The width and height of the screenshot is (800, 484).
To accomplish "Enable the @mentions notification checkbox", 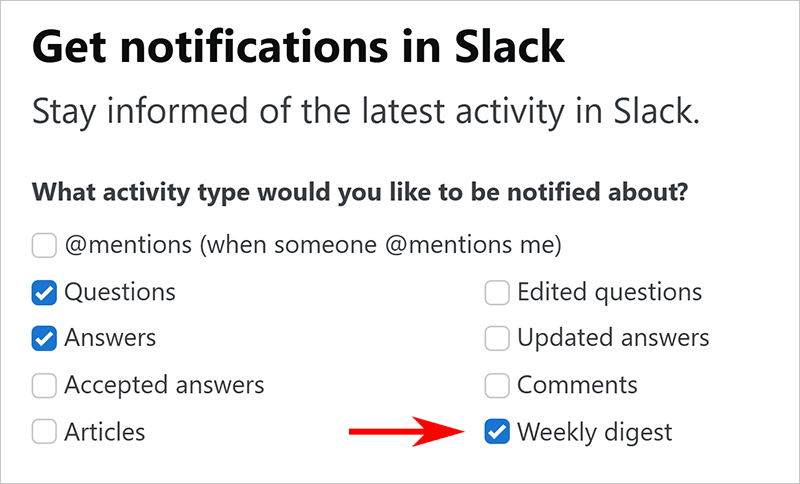I will click(44, 246).
